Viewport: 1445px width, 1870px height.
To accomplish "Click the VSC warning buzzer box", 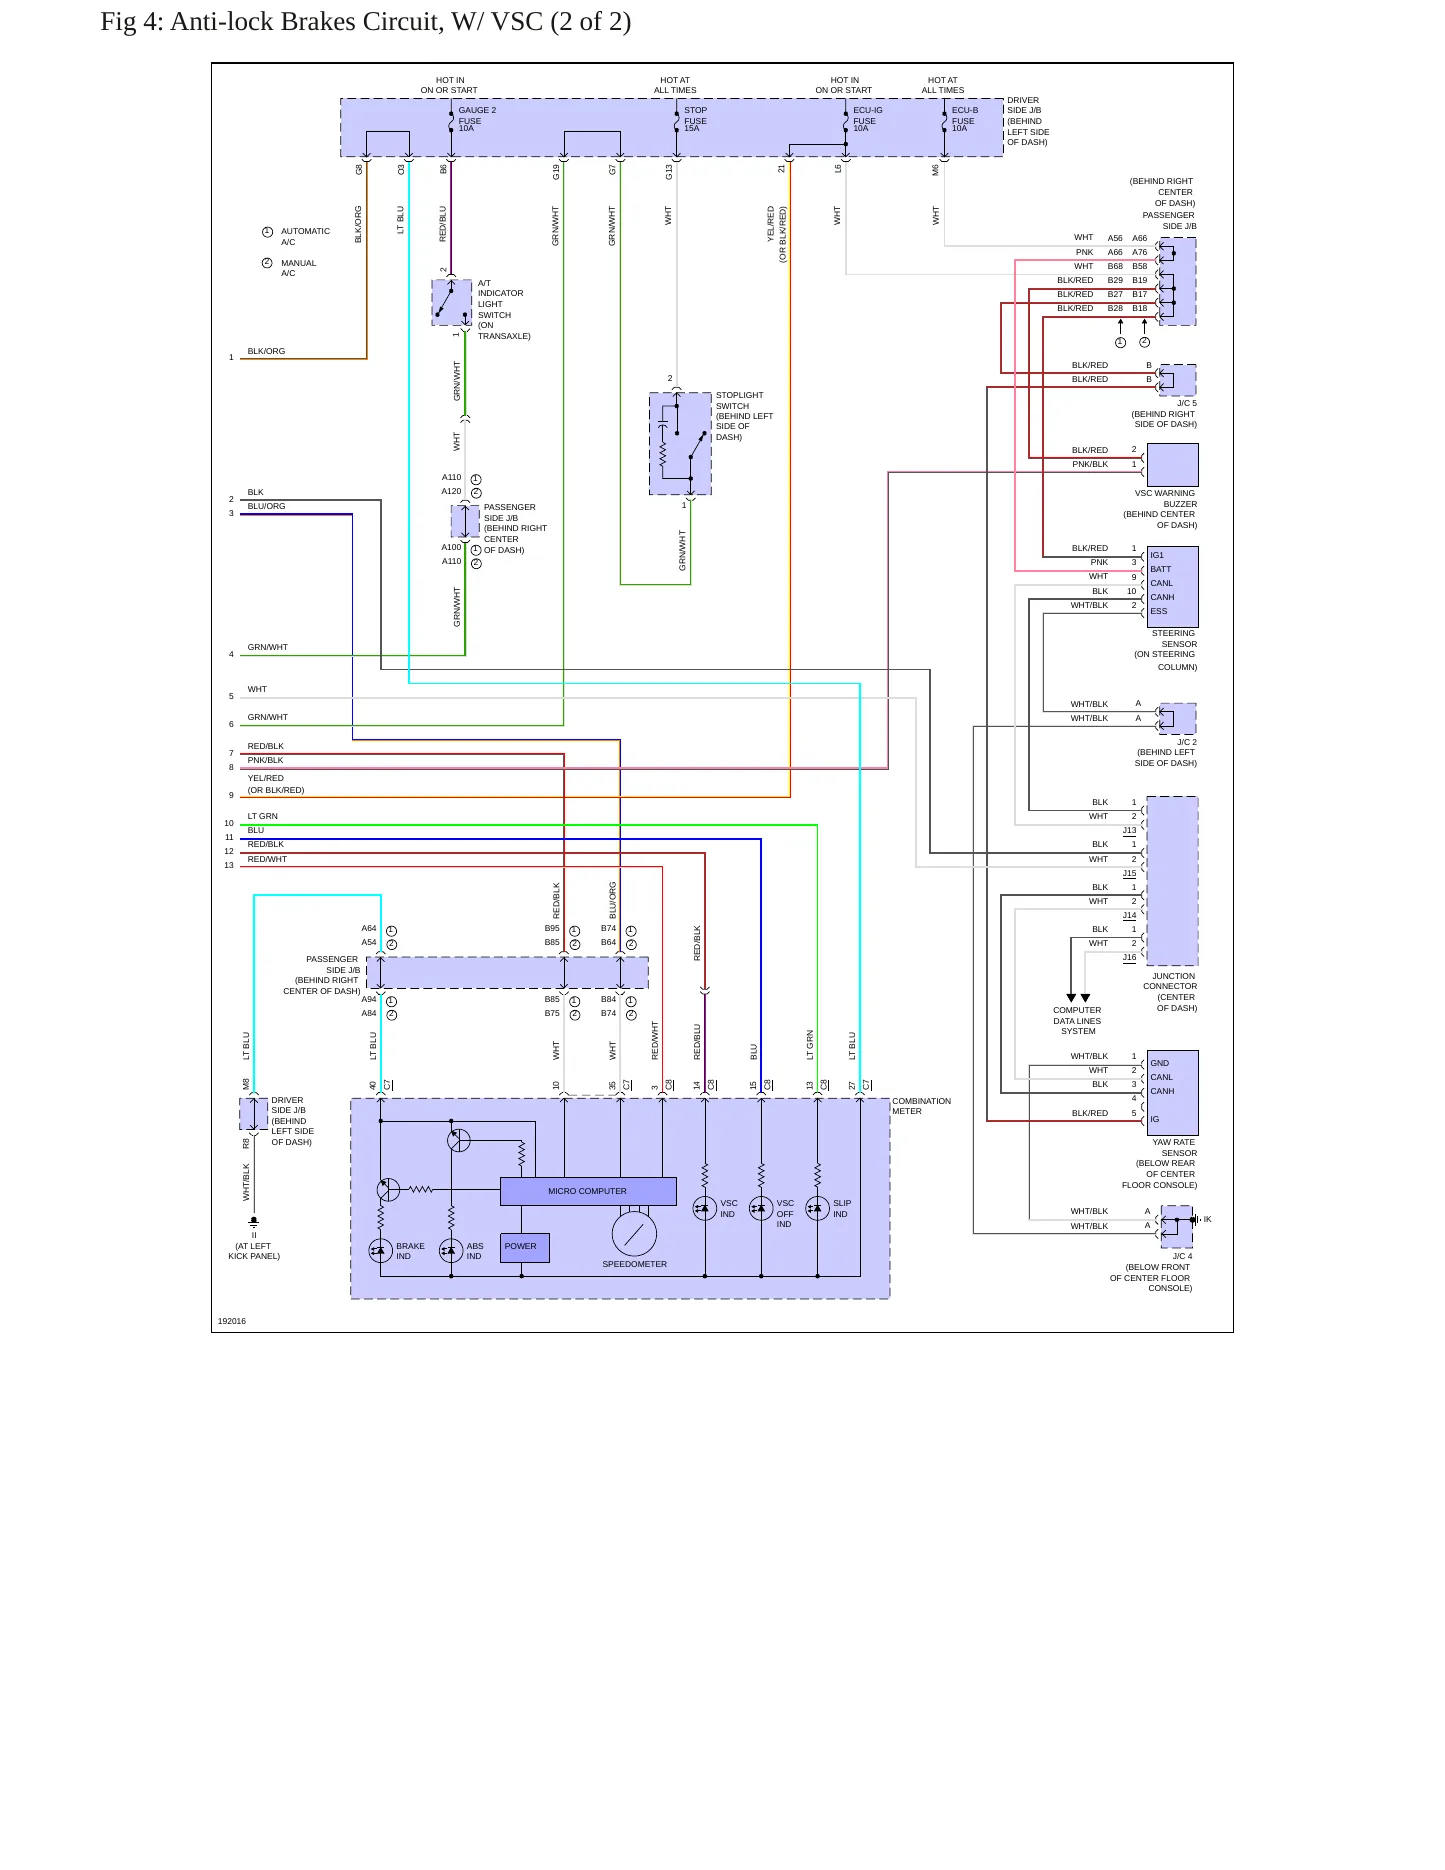I will click(x=1172, y=465).
